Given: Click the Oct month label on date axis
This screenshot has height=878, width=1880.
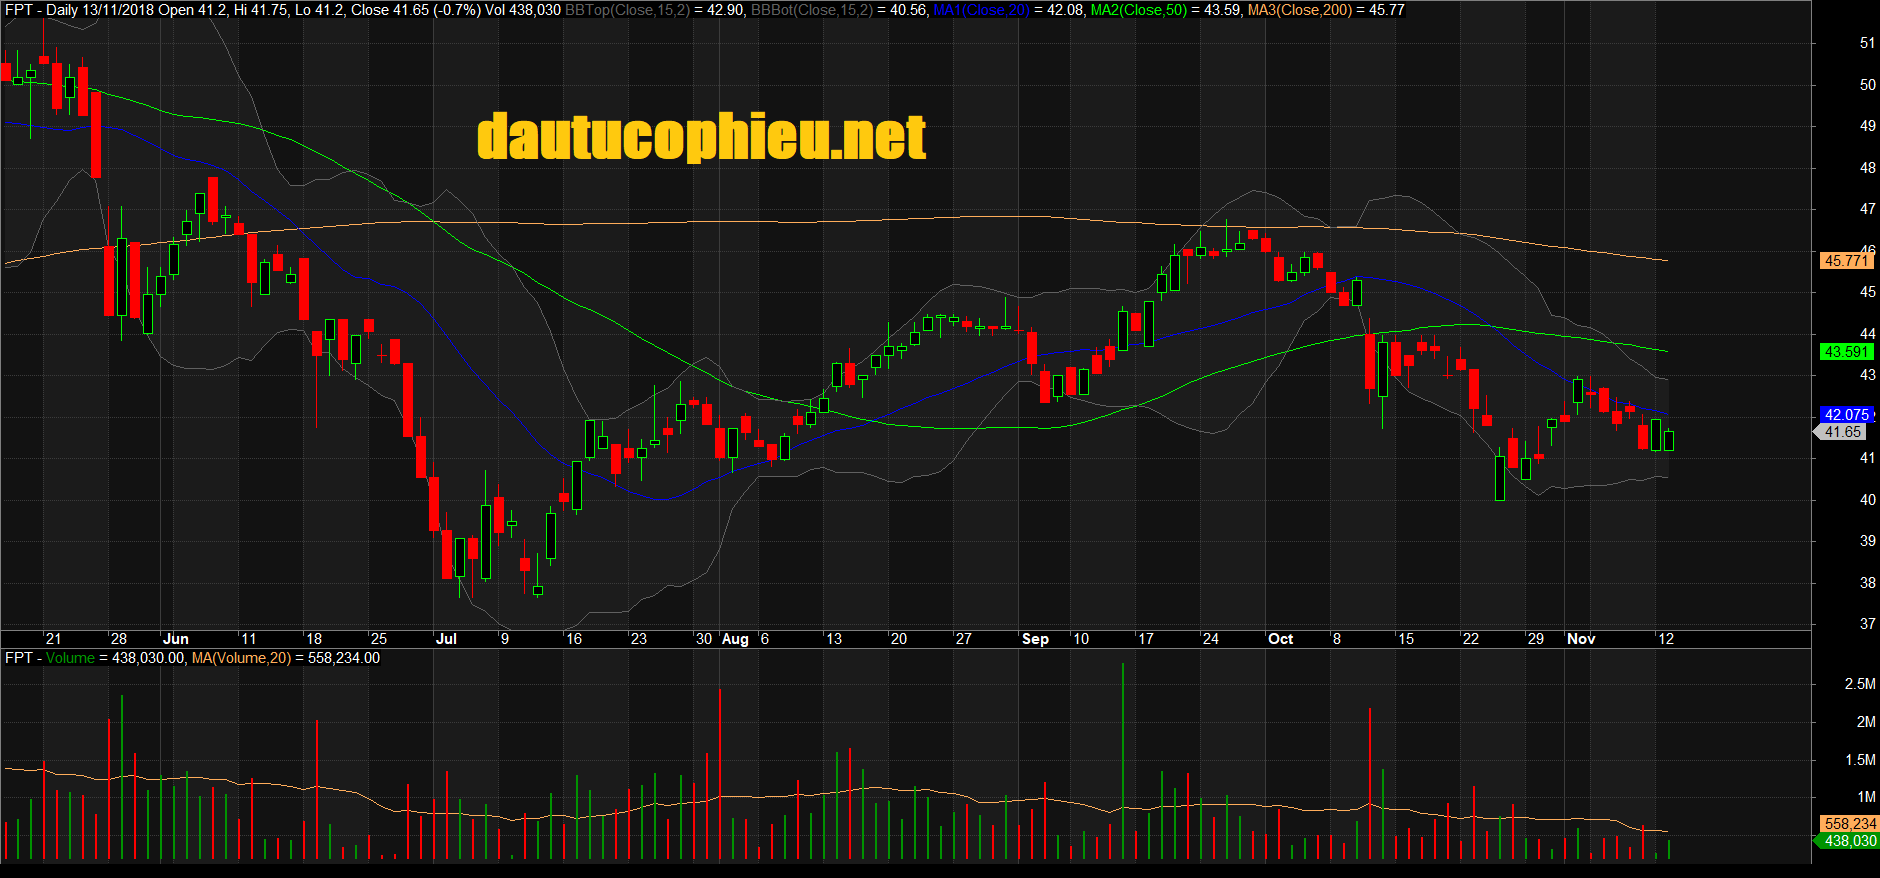Looking at the screenshot, I should coord(1280,639).
